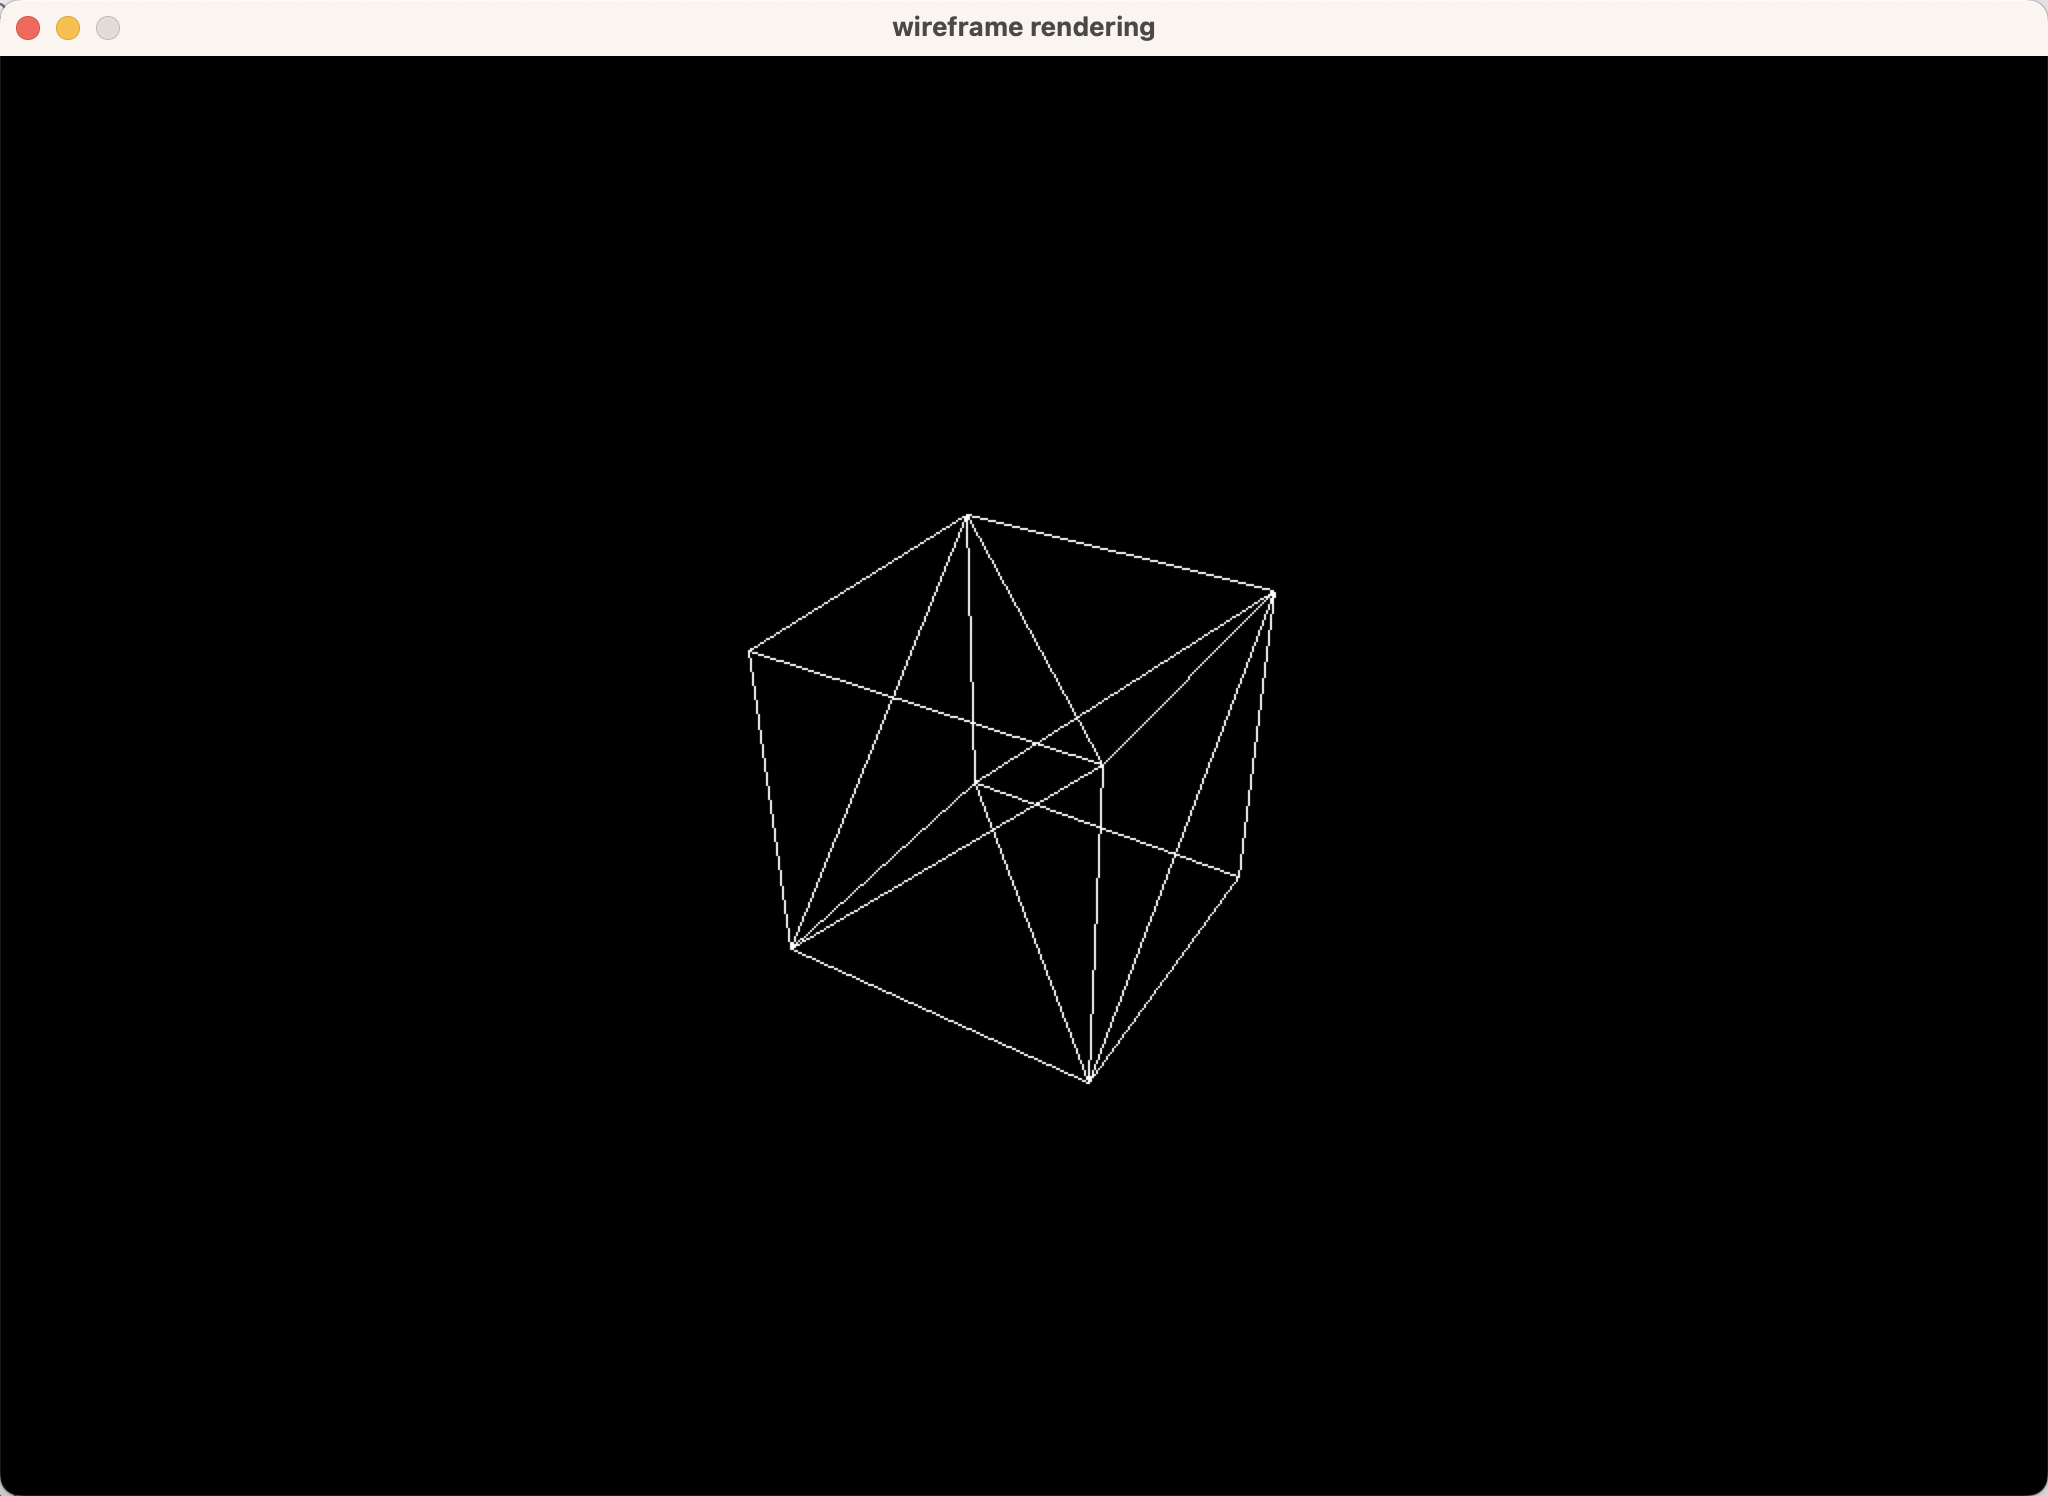Select the topmost vertex of the cube
Viewport: 2048px width, 1496px height.
[967, 516]
